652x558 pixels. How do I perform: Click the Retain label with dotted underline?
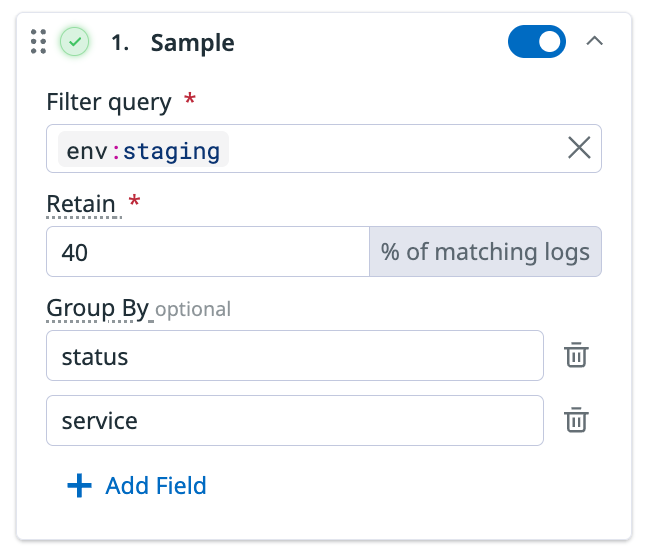pyautogui.click(x=81, y=204)
